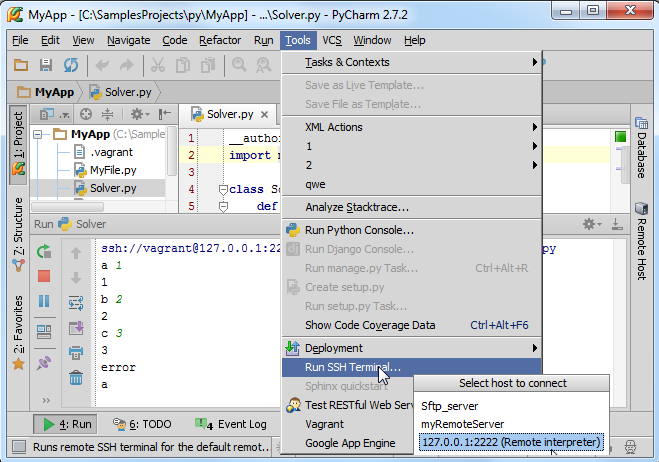Open the Event Log tool window

pyautogui.click(x=231, y=424)
